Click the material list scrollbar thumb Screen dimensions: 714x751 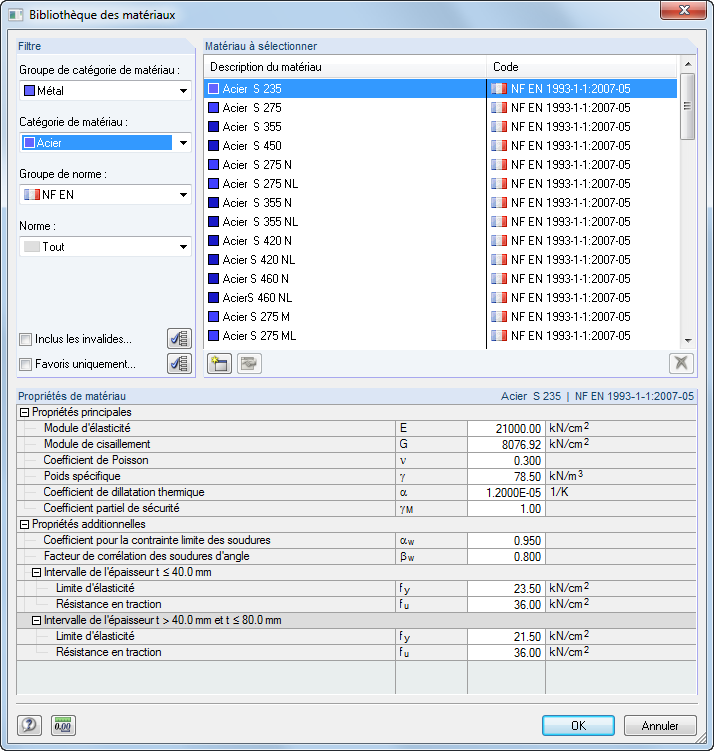pyautogui.click(x=688, y=106)
